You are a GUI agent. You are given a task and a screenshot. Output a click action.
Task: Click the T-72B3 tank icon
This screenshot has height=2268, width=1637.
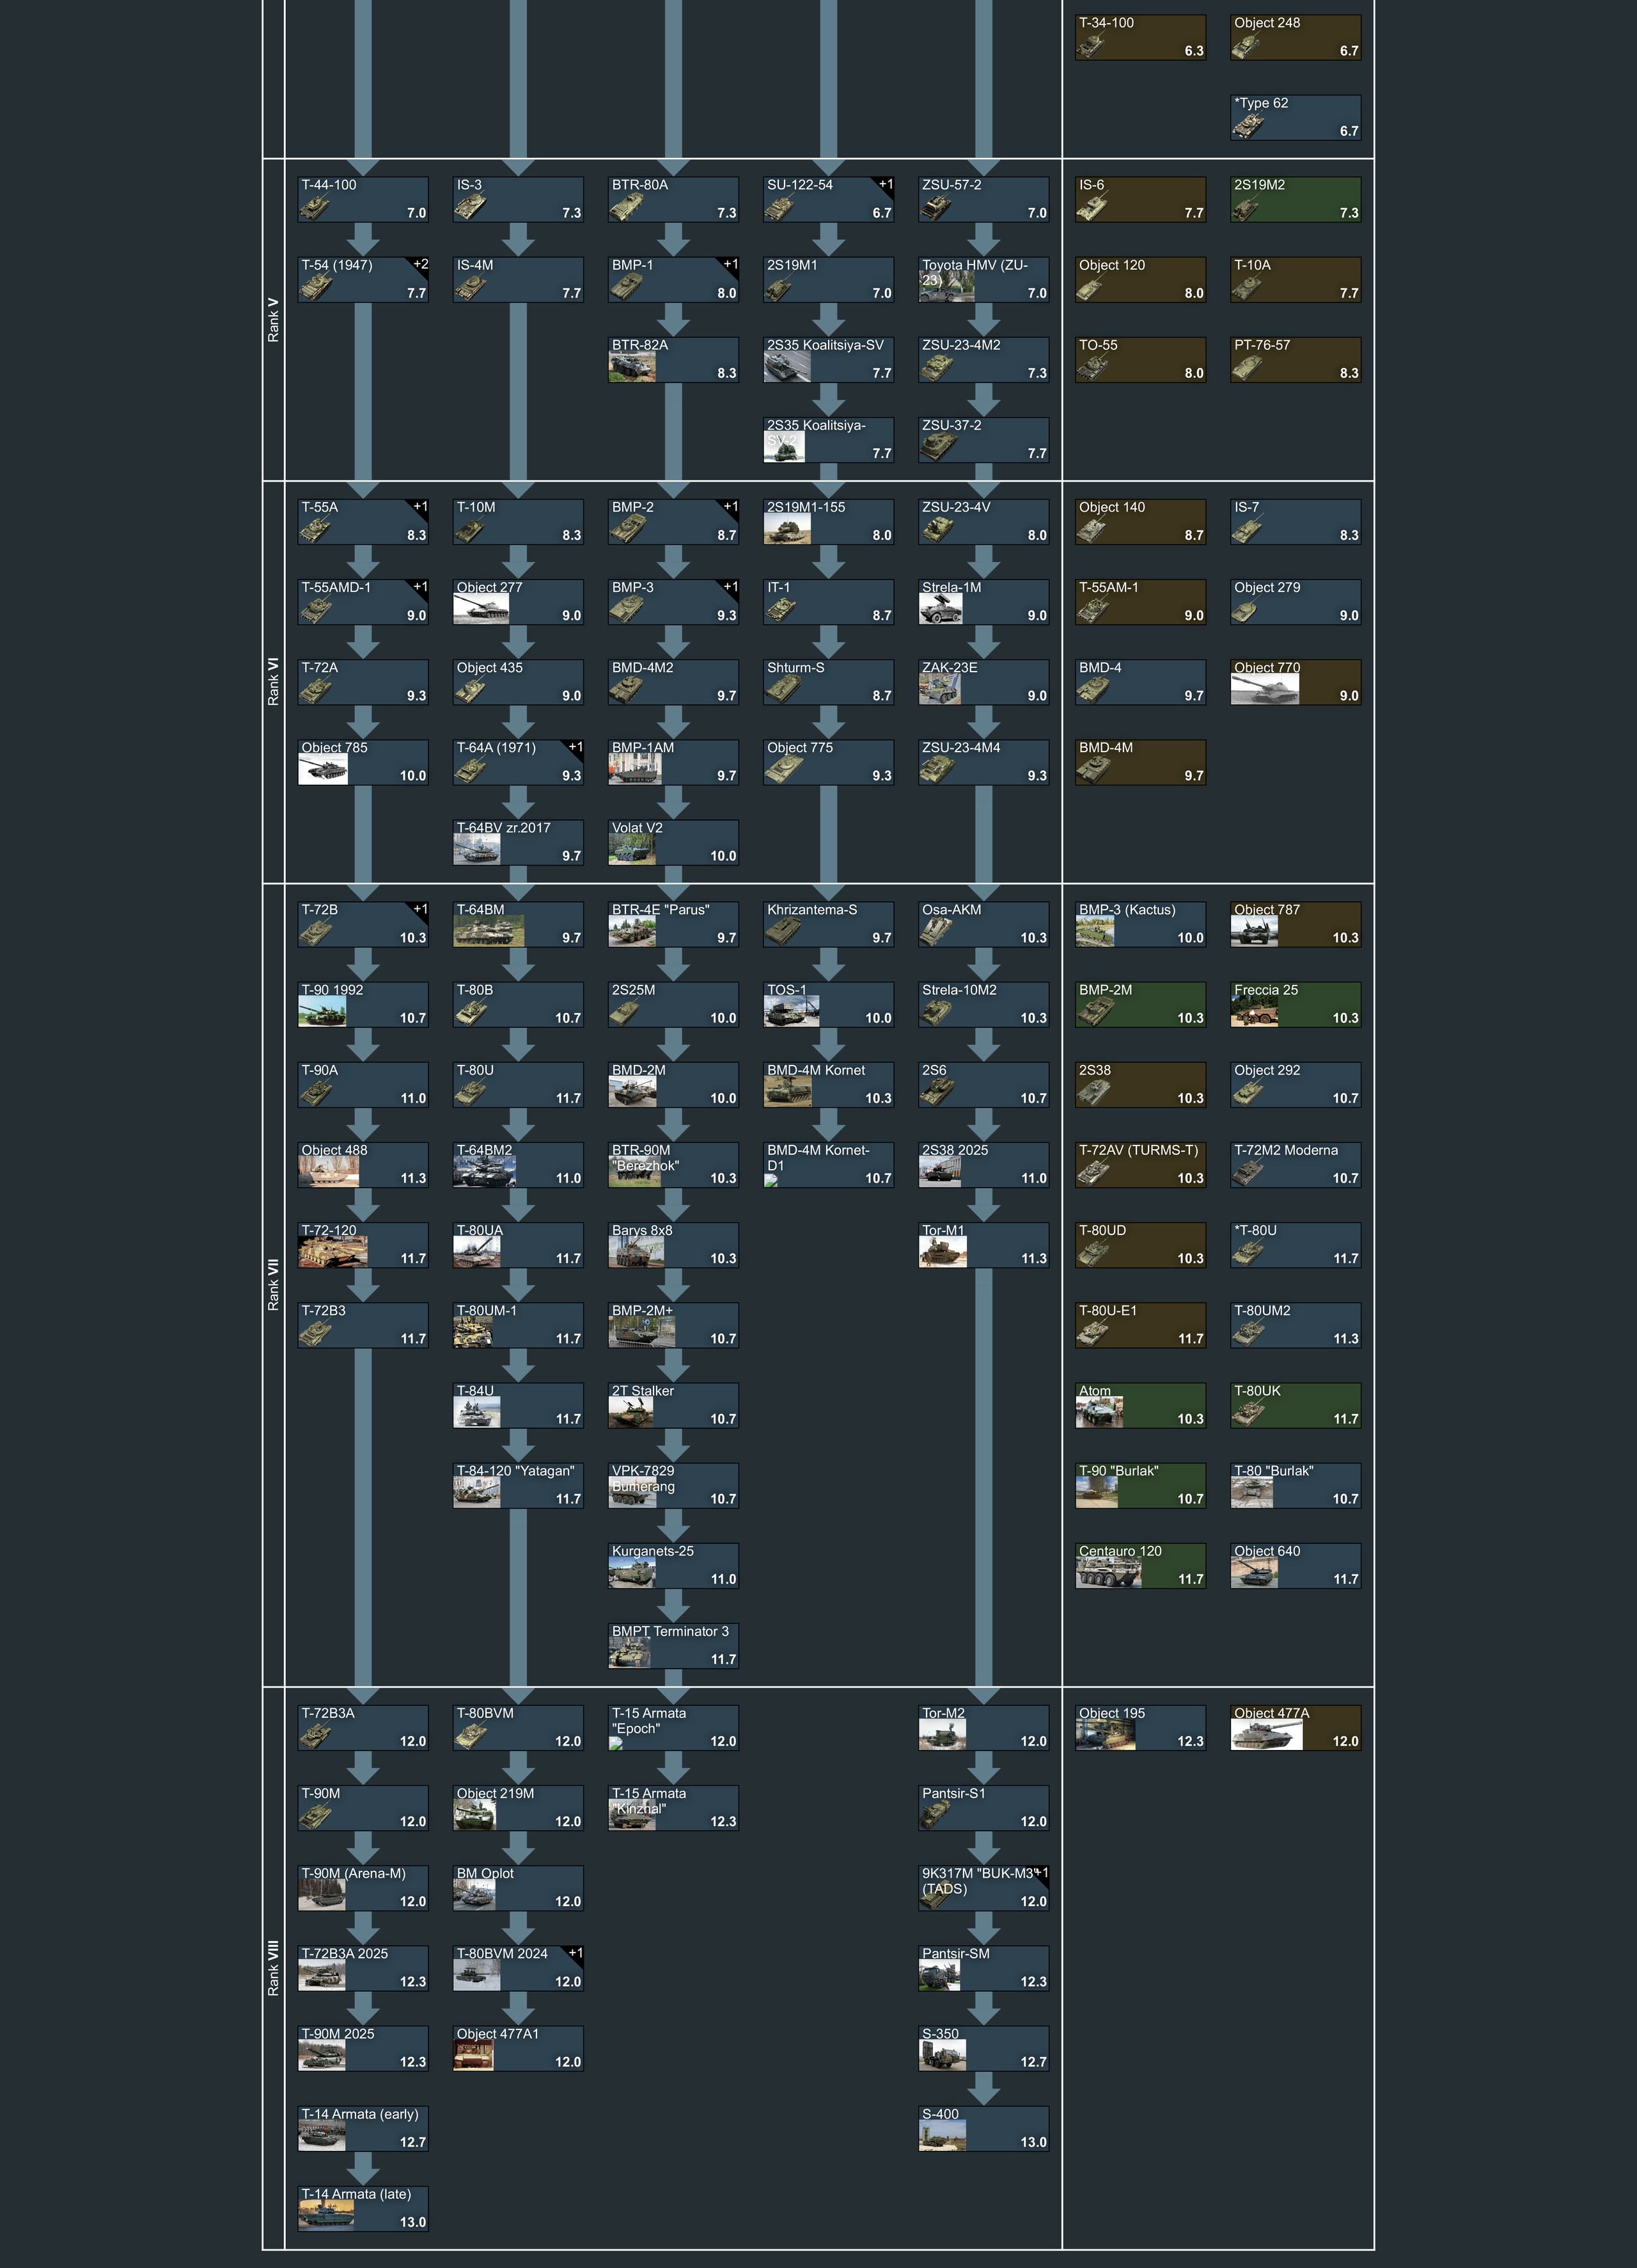tap(316, 1333)
